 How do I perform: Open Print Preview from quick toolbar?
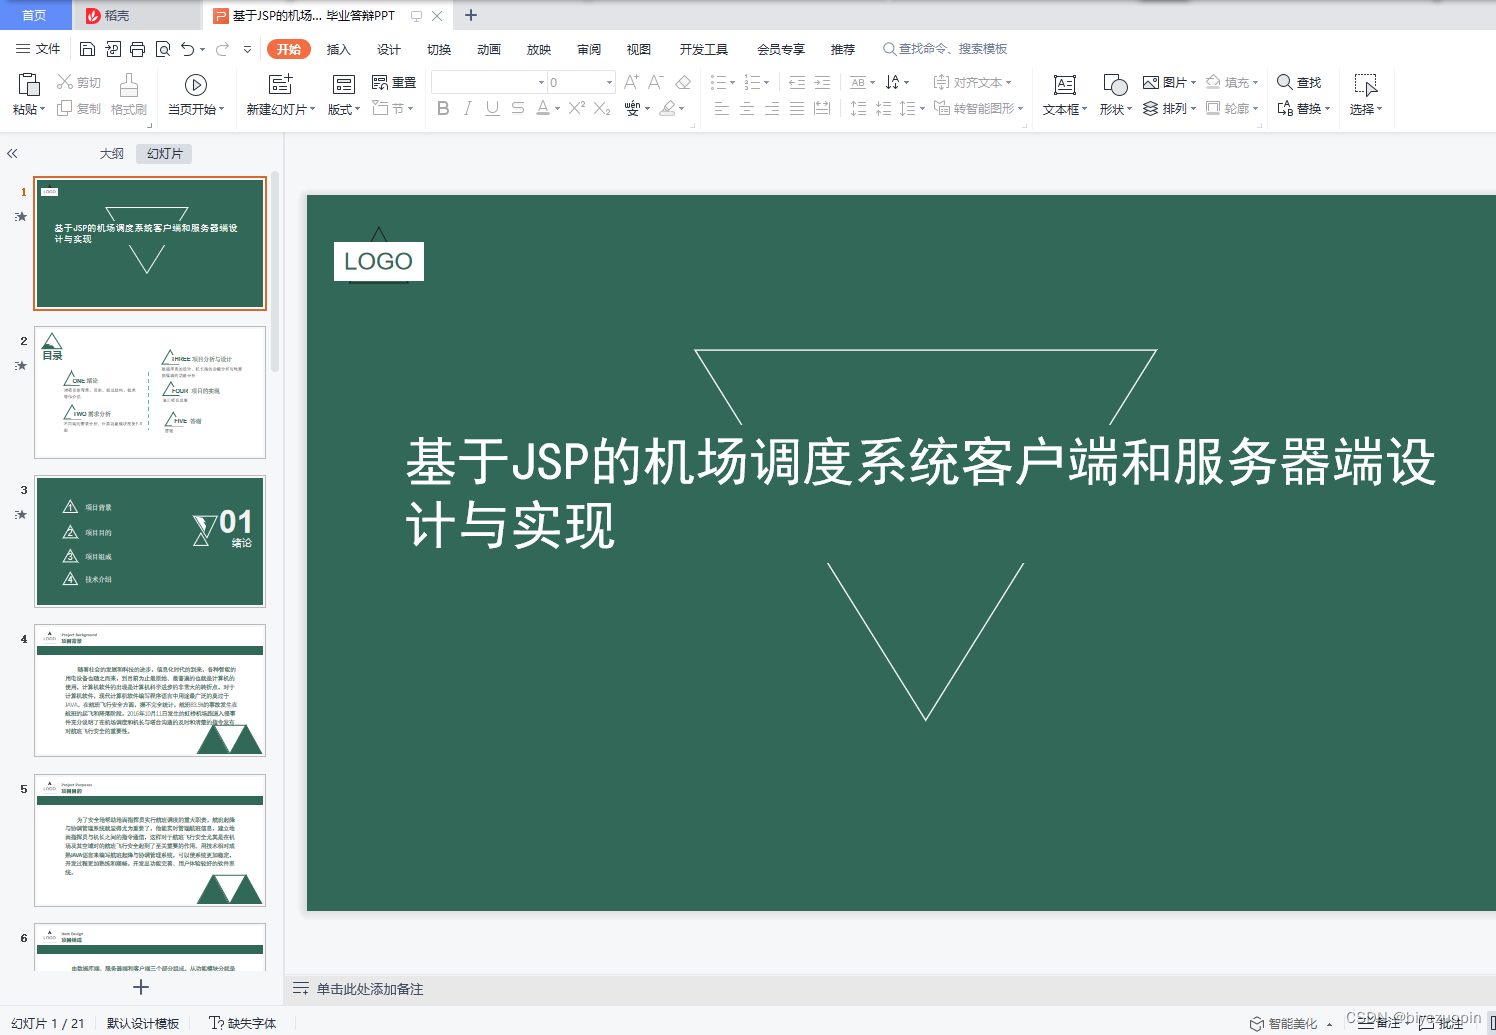(x=162, y=49)
